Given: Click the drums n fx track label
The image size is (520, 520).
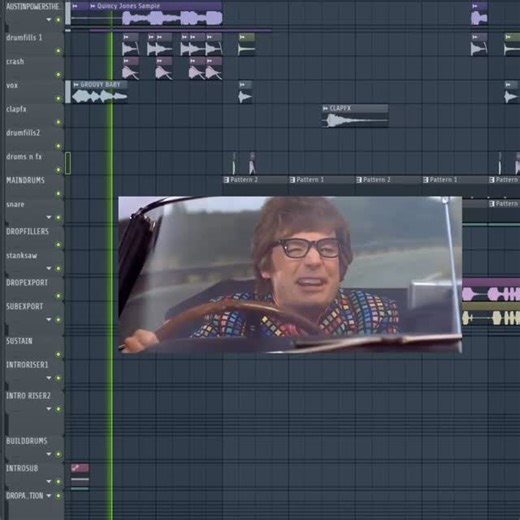Looking at the screenshot, I should tap(24, 157).
